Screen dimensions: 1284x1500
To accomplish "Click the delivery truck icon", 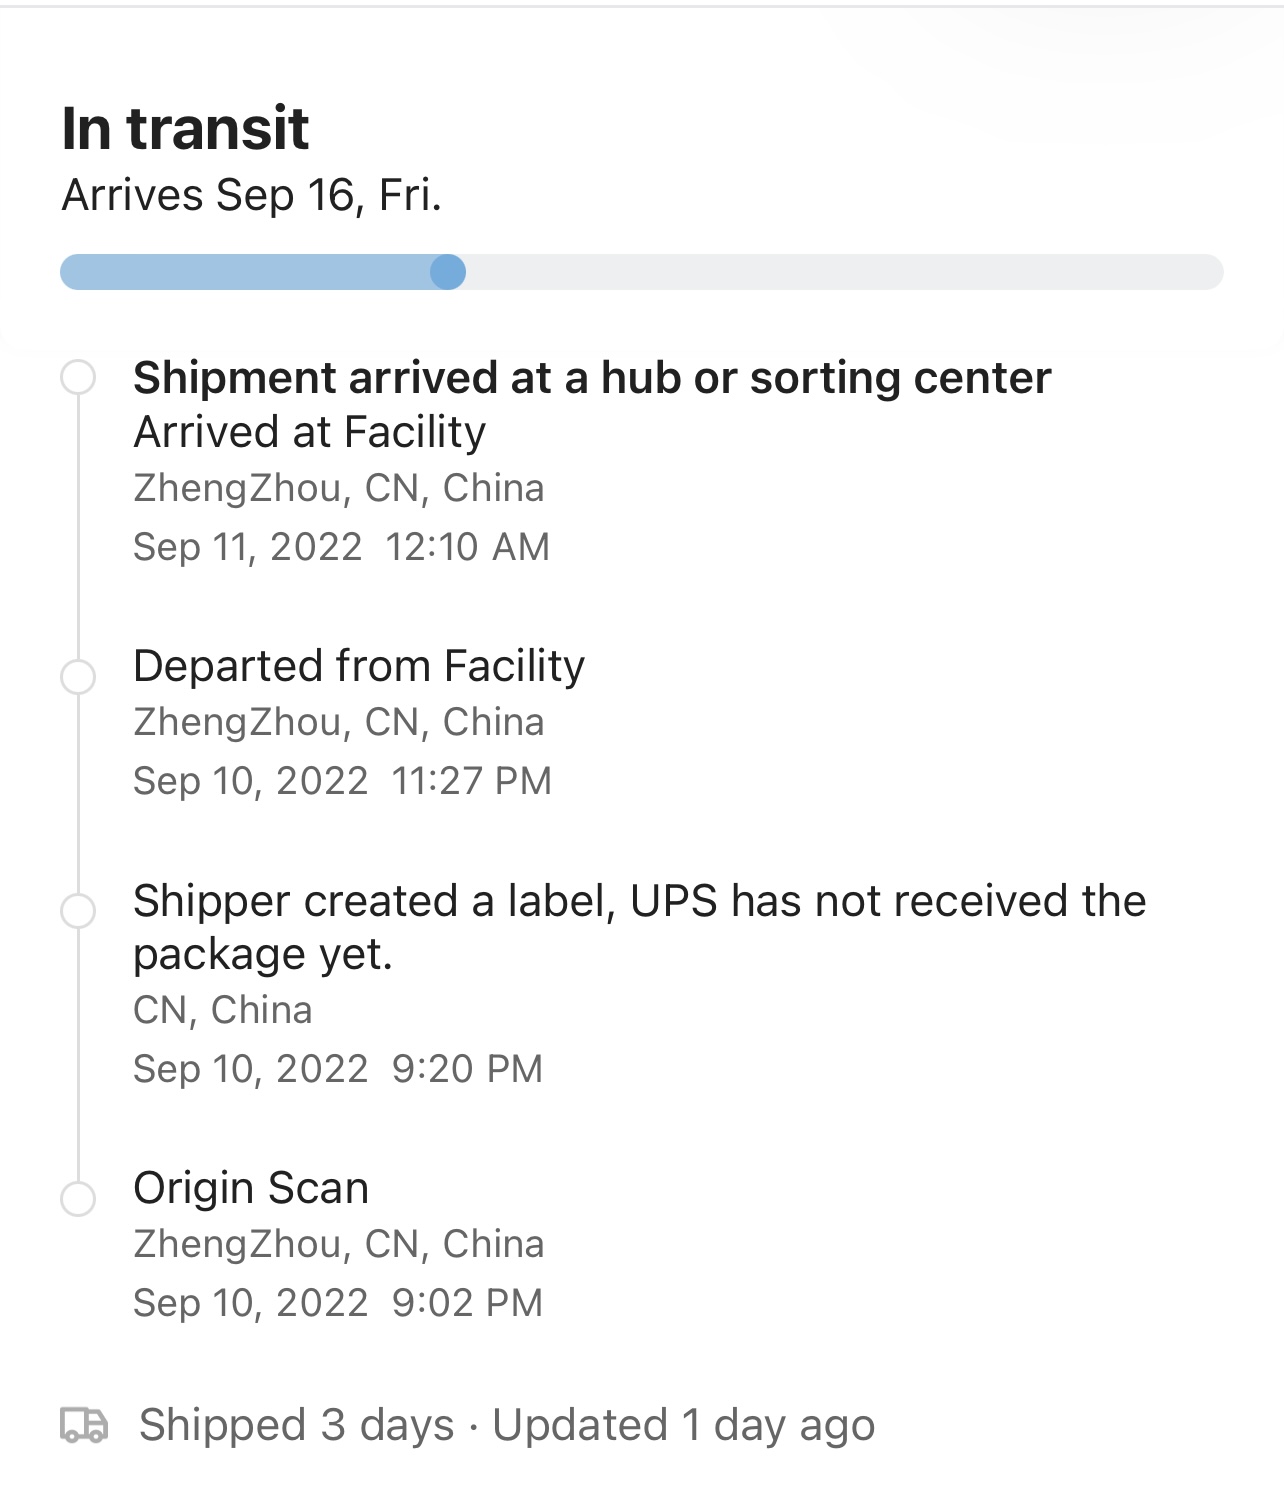I will click(84, 1425).
